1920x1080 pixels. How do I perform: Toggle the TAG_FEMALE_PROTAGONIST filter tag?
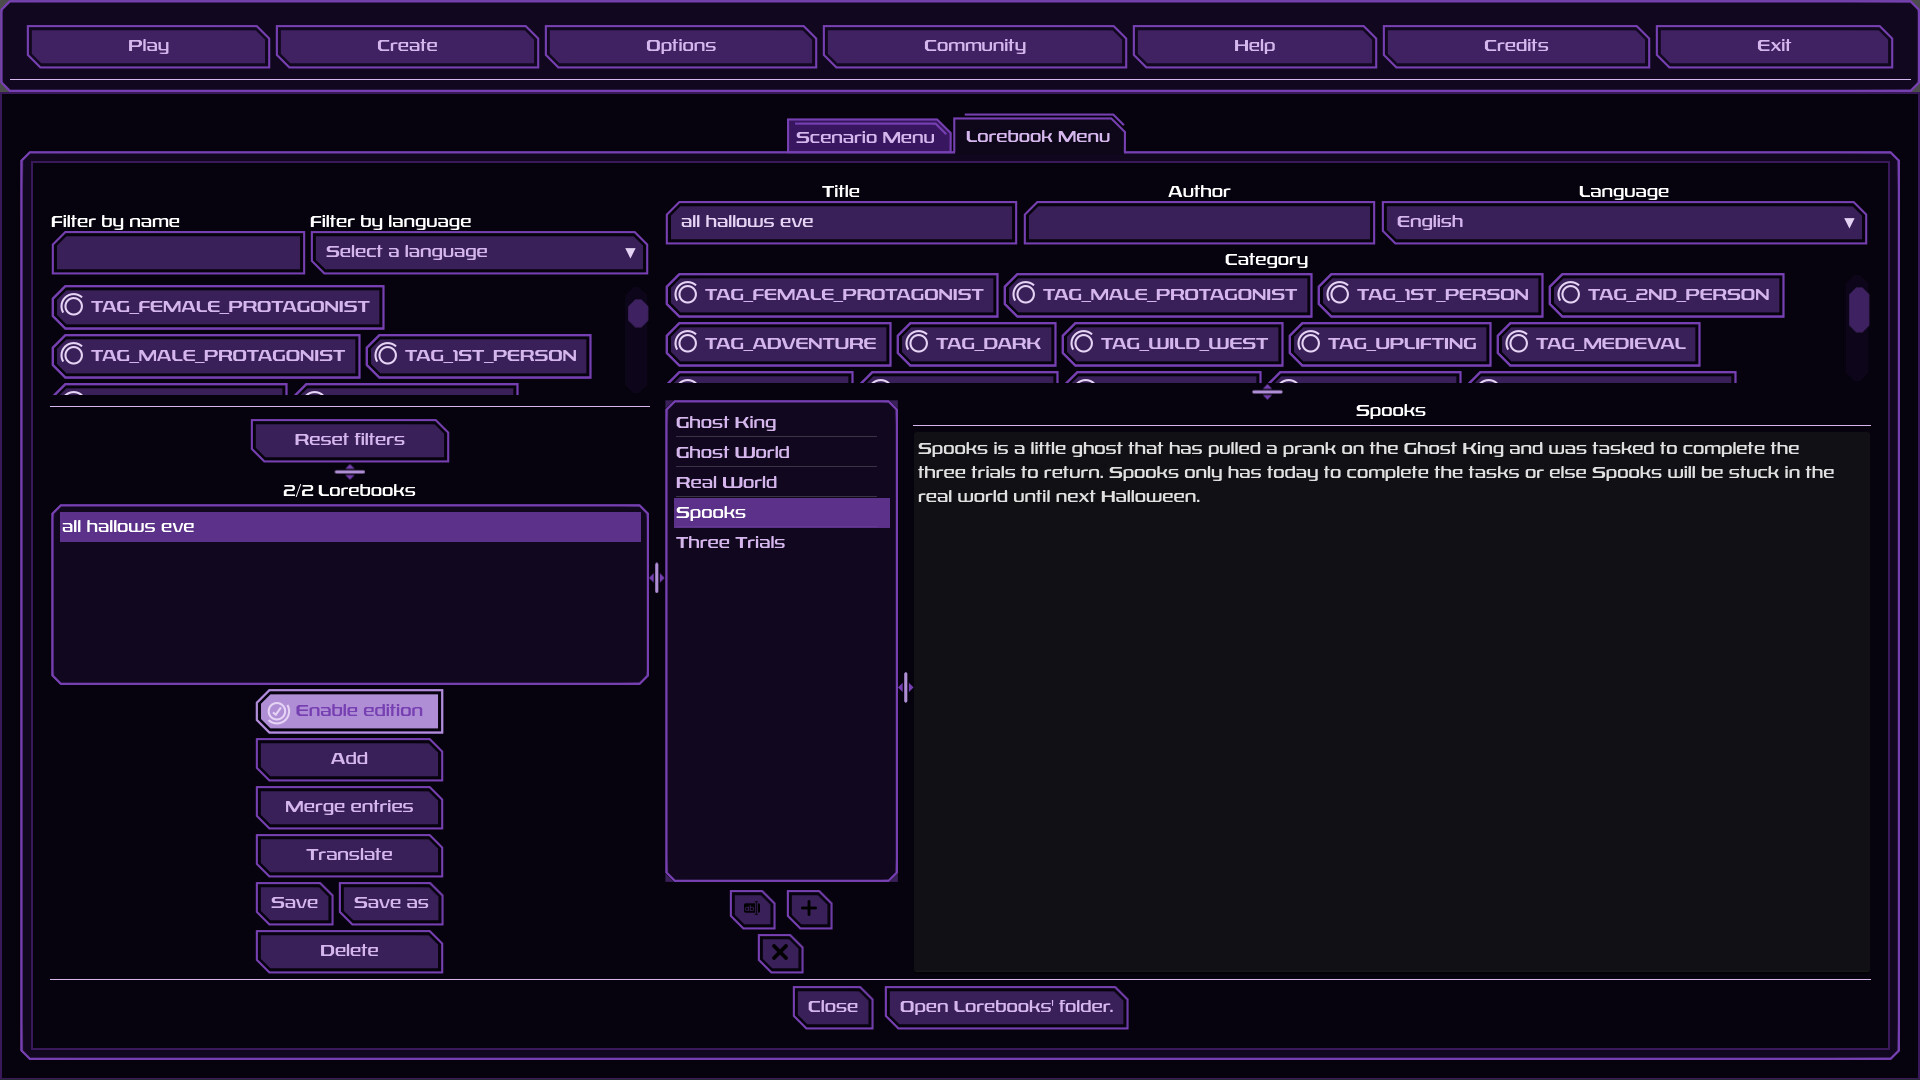click(x=217, y=306)
